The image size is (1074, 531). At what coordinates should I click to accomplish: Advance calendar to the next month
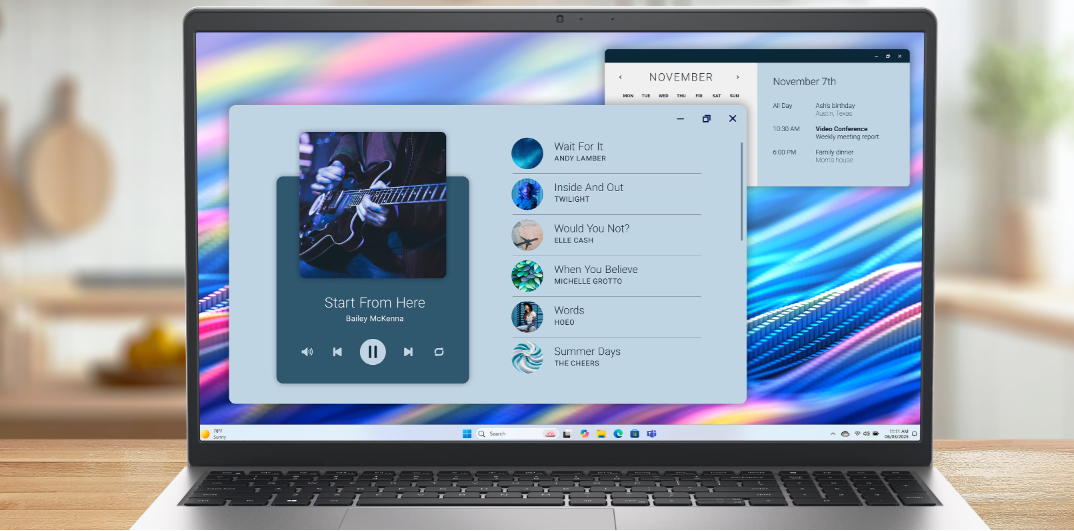pyautogui.click(x=738, y=77)
